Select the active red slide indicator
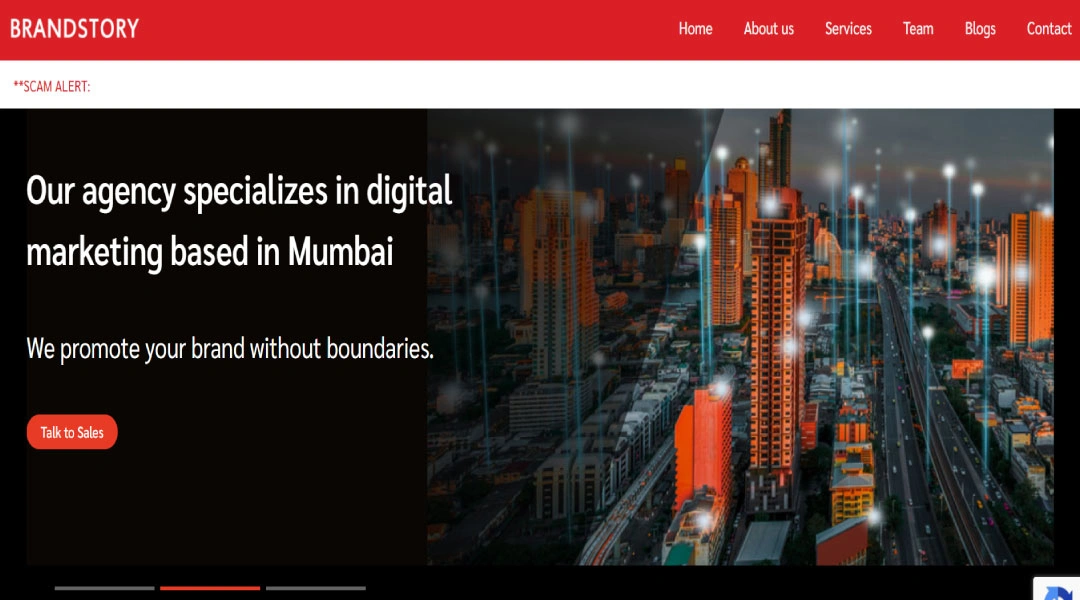This screenshot has width=1080, height=600. 210,588
